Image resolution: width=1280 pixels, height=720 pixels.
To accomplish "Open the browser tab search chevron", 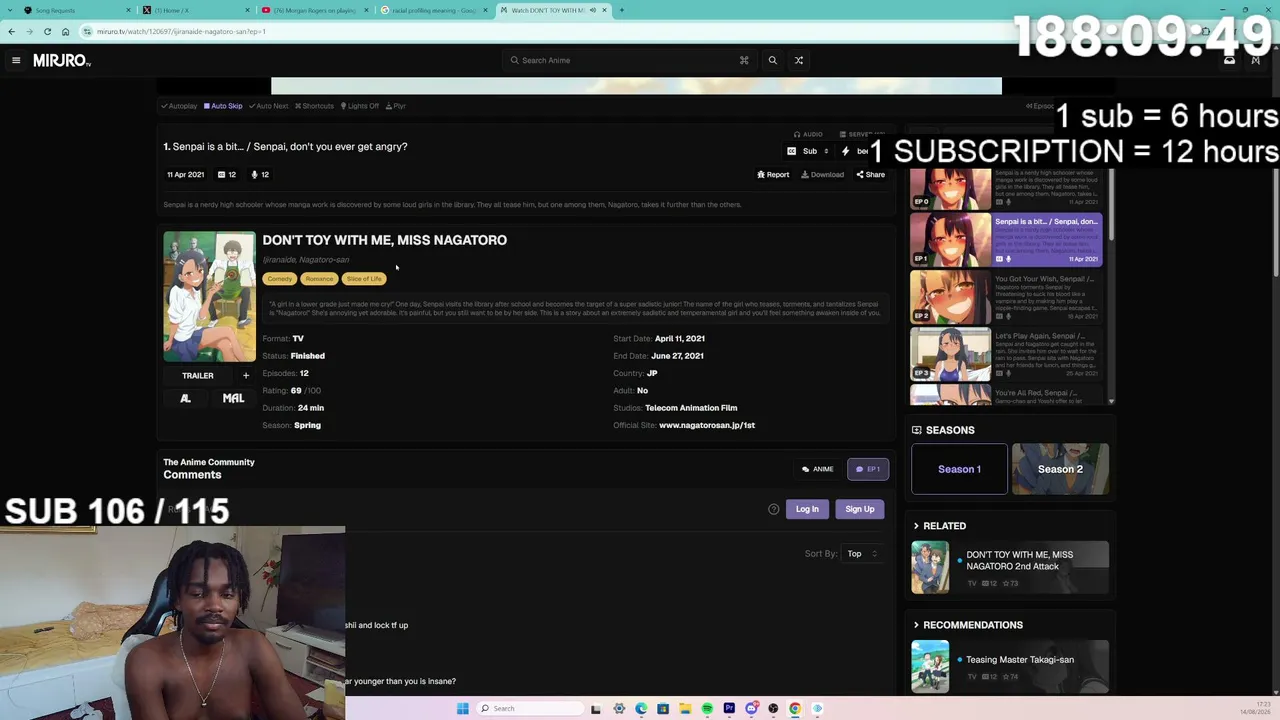I will click(9, 10).
